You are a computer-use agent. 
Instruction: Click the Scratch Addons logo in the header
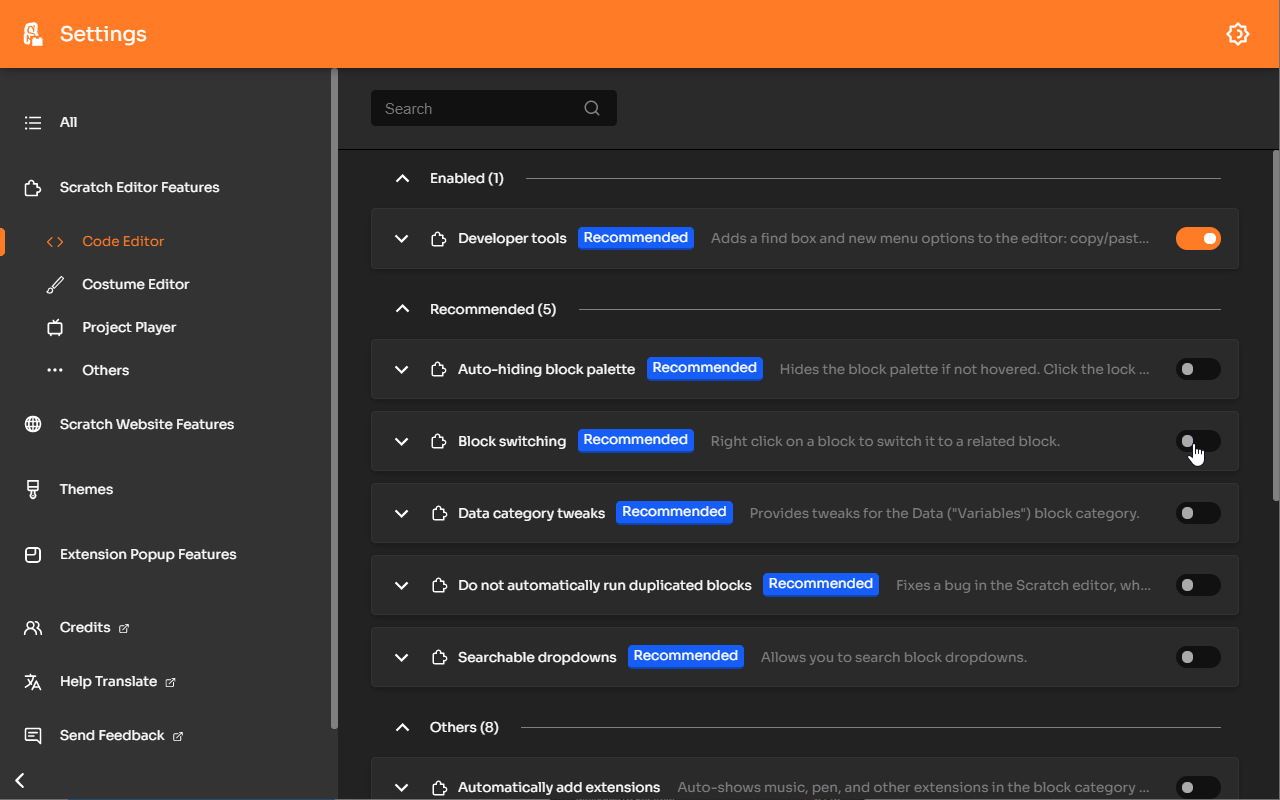coord(31,33)
